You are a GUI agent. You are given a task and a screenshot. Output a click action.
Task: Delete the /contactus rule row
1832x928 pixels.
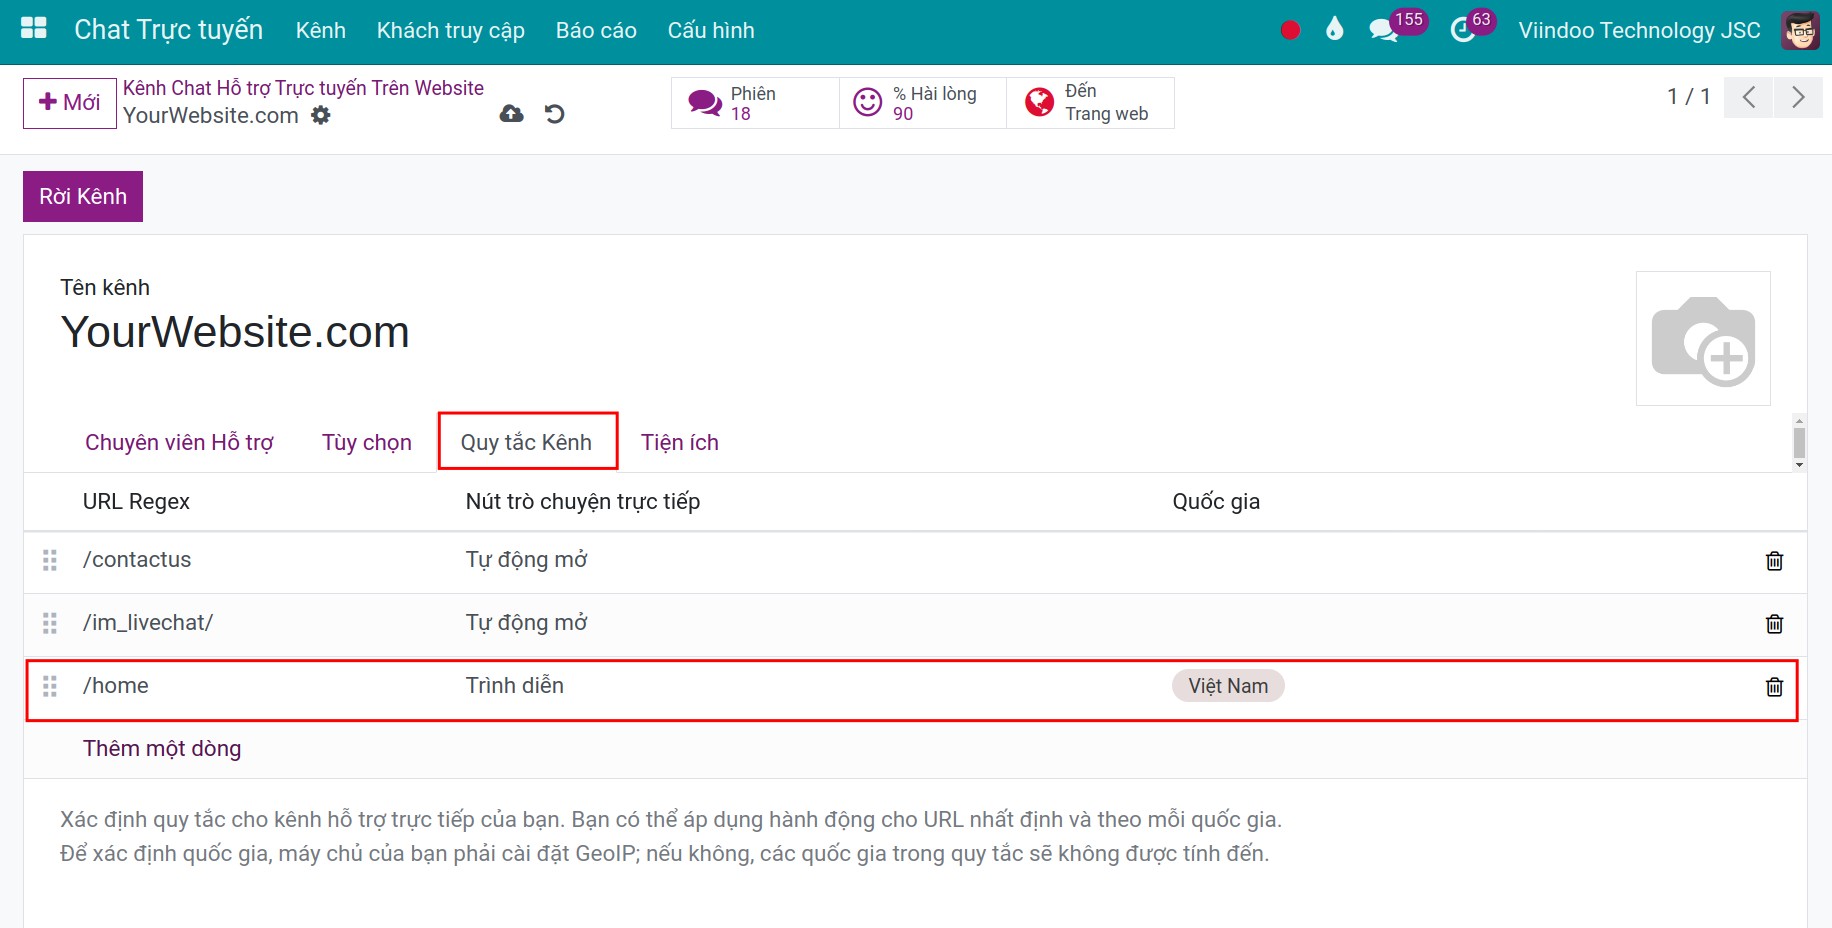(x=1774, y=561)
